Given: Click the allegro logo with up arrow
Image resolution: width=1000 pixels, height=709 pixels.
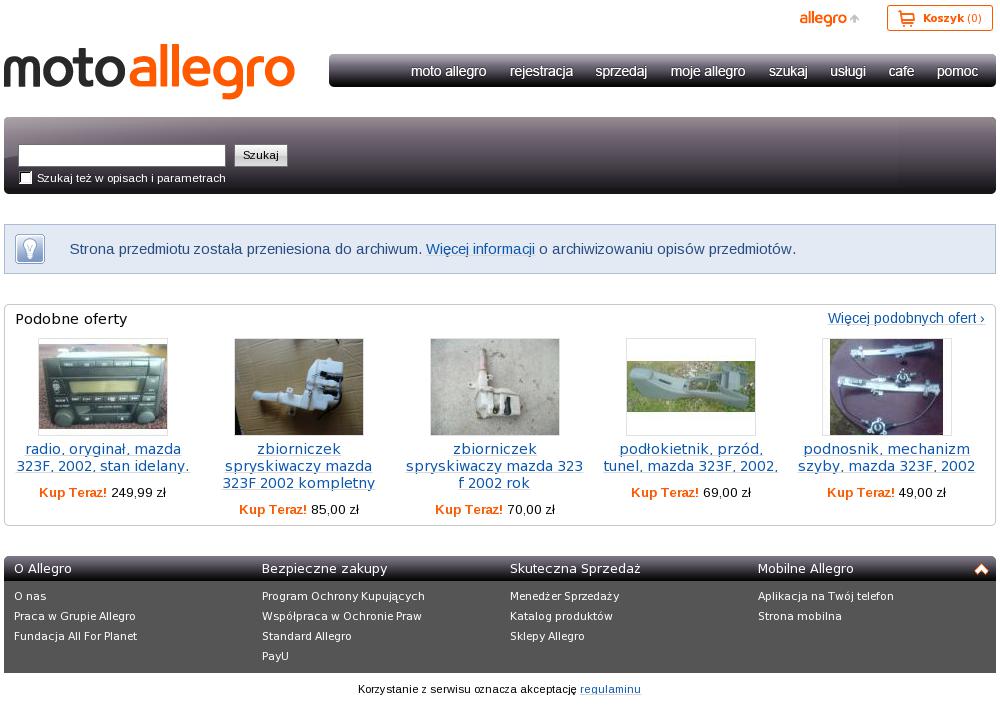Looking at the screenshot, I should pyautogui.click(x=829, y=18).
